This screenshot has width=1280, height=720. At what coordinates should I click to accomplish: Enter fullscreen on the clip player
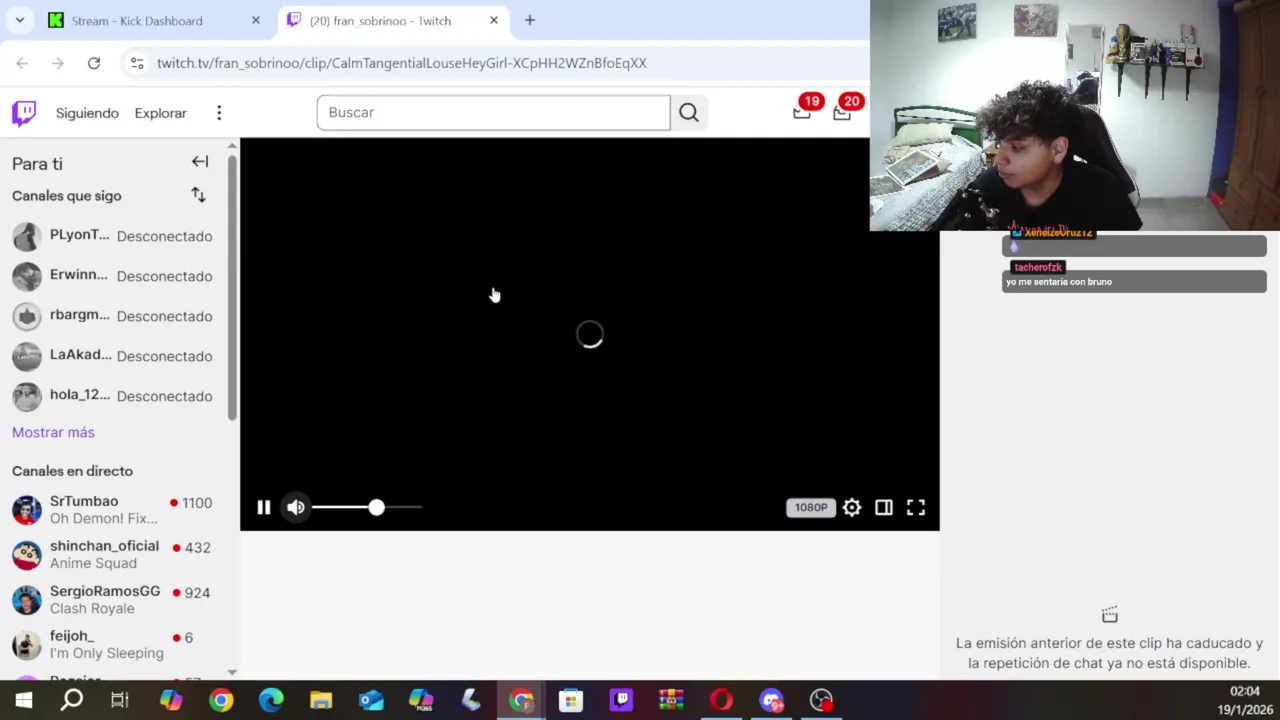point(916,508)
